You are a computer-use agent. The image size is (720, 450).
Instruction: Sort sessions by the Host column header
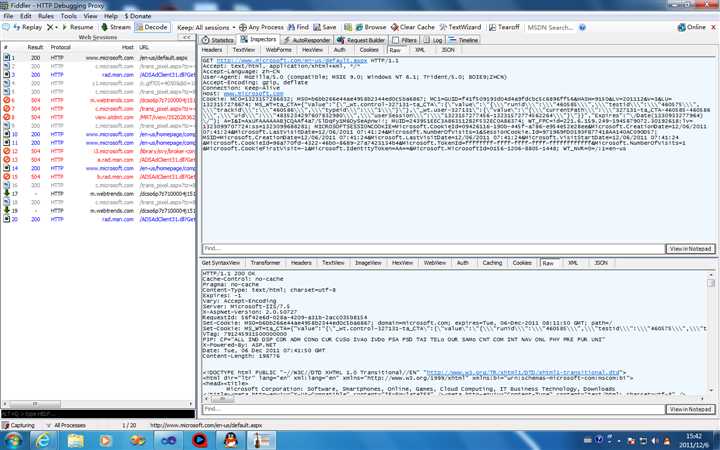tap(128, 47)
